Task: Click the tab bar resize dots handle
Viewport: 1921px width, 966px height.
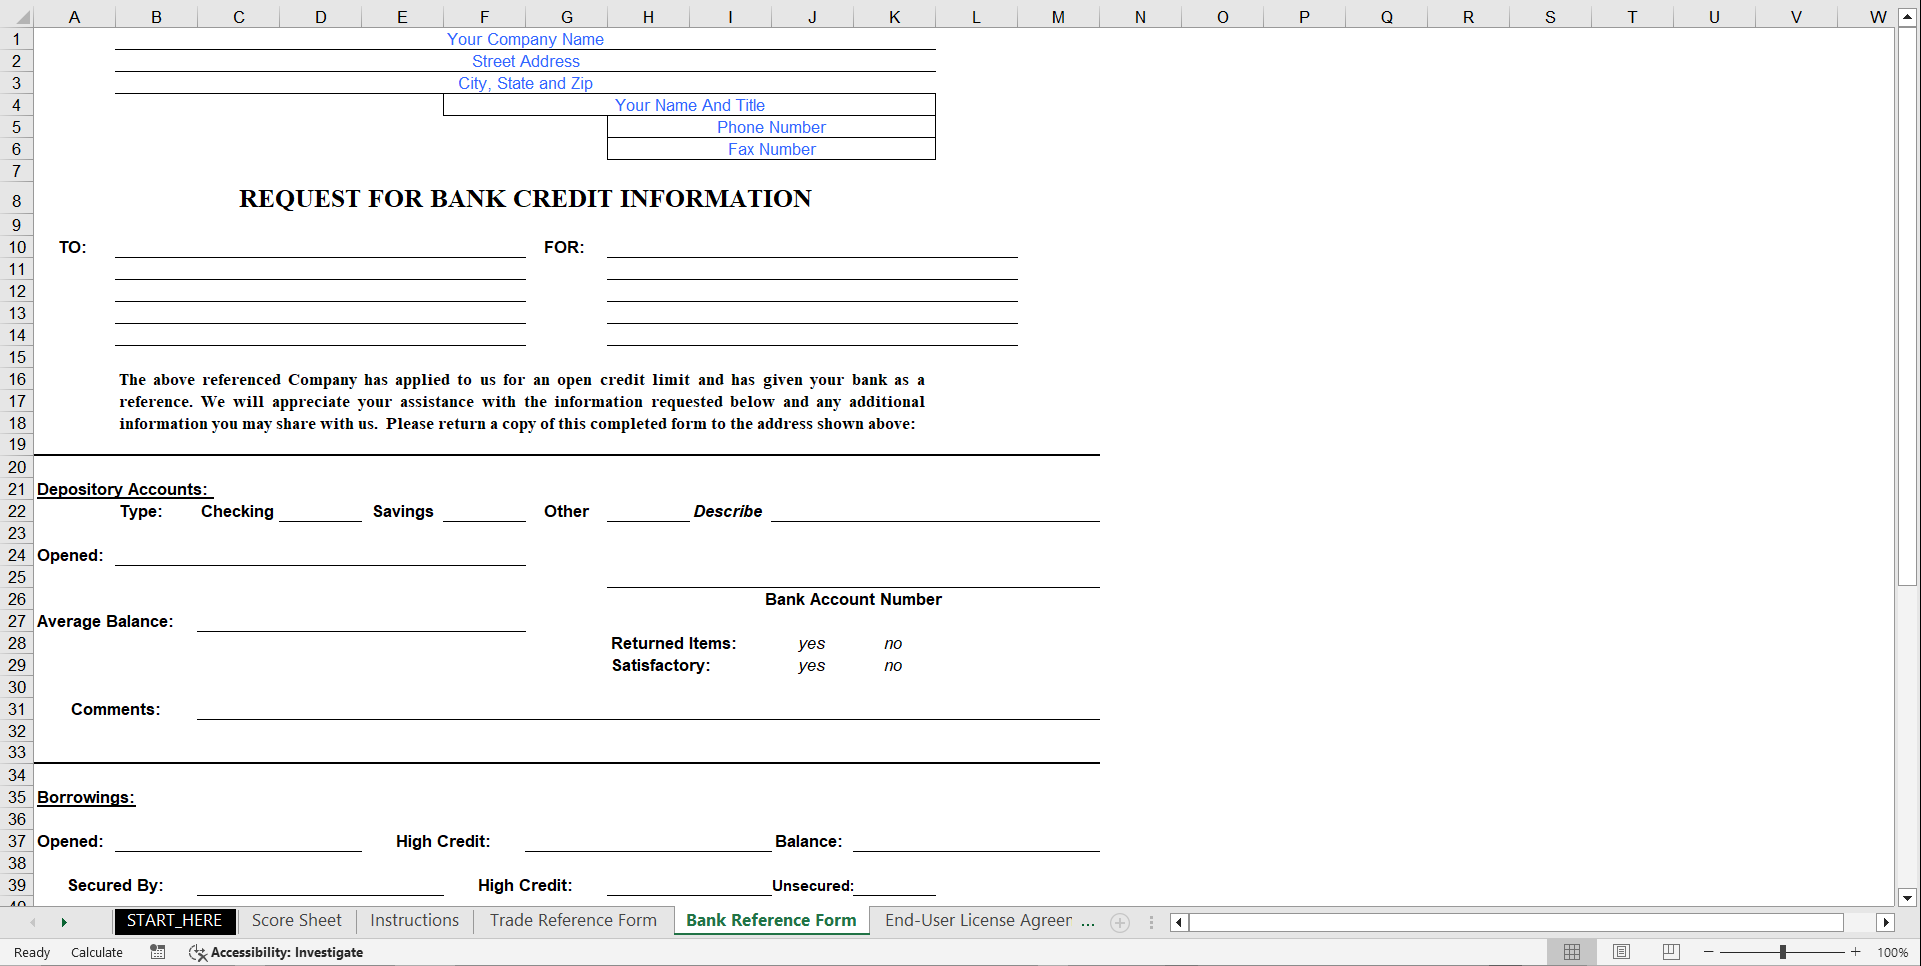Action: tap(1151, 922)
